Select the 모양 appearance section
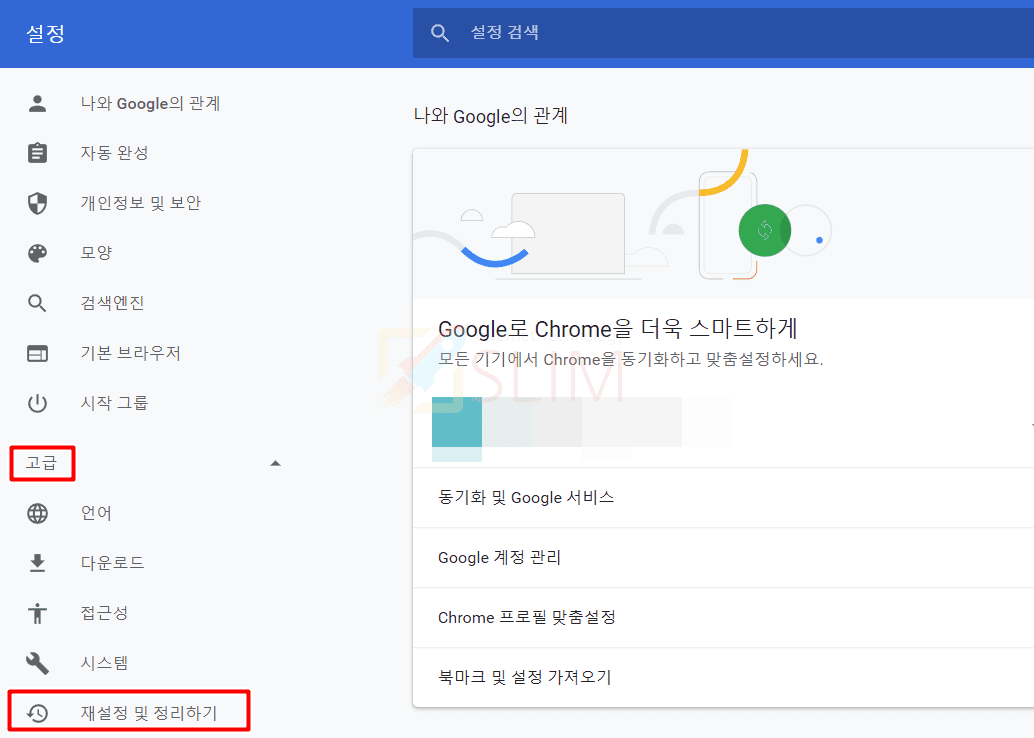1034x738 pixels. (96, 253)
